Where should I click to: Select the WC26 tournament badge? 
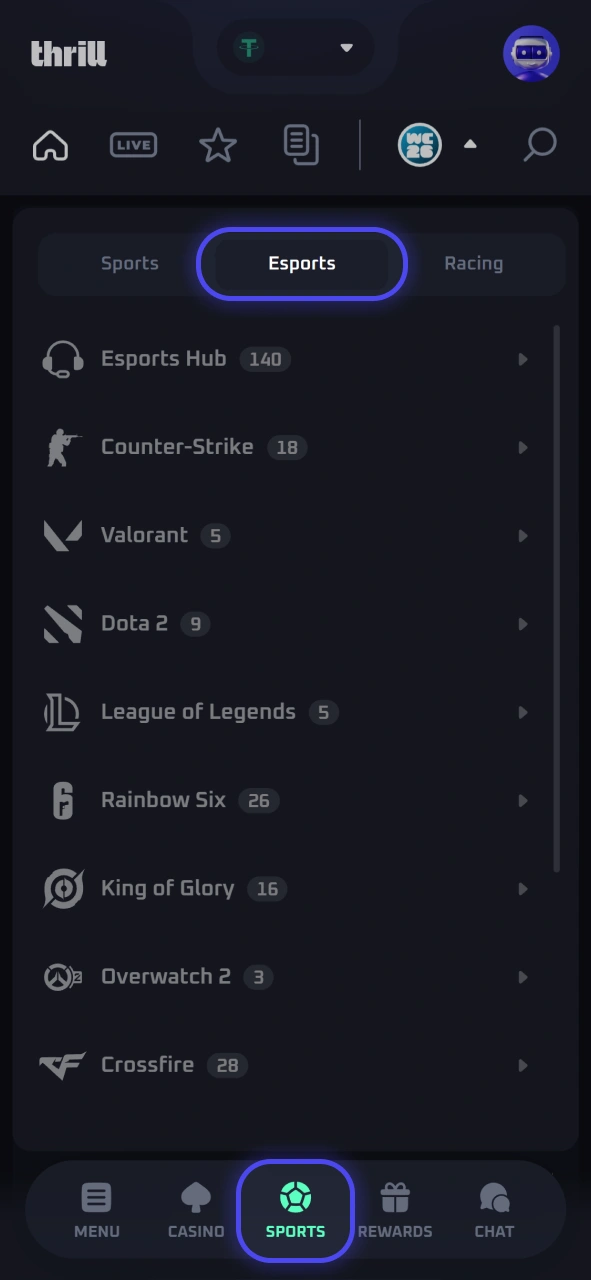[419, 145]
